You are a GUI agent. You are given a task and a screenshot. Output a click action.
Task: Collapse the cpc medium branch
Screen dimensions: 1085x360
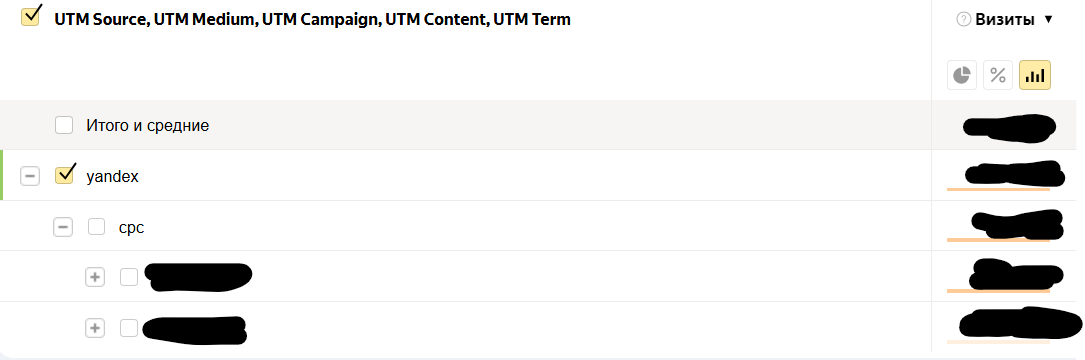pyautogui.click(x=62, y=226)
